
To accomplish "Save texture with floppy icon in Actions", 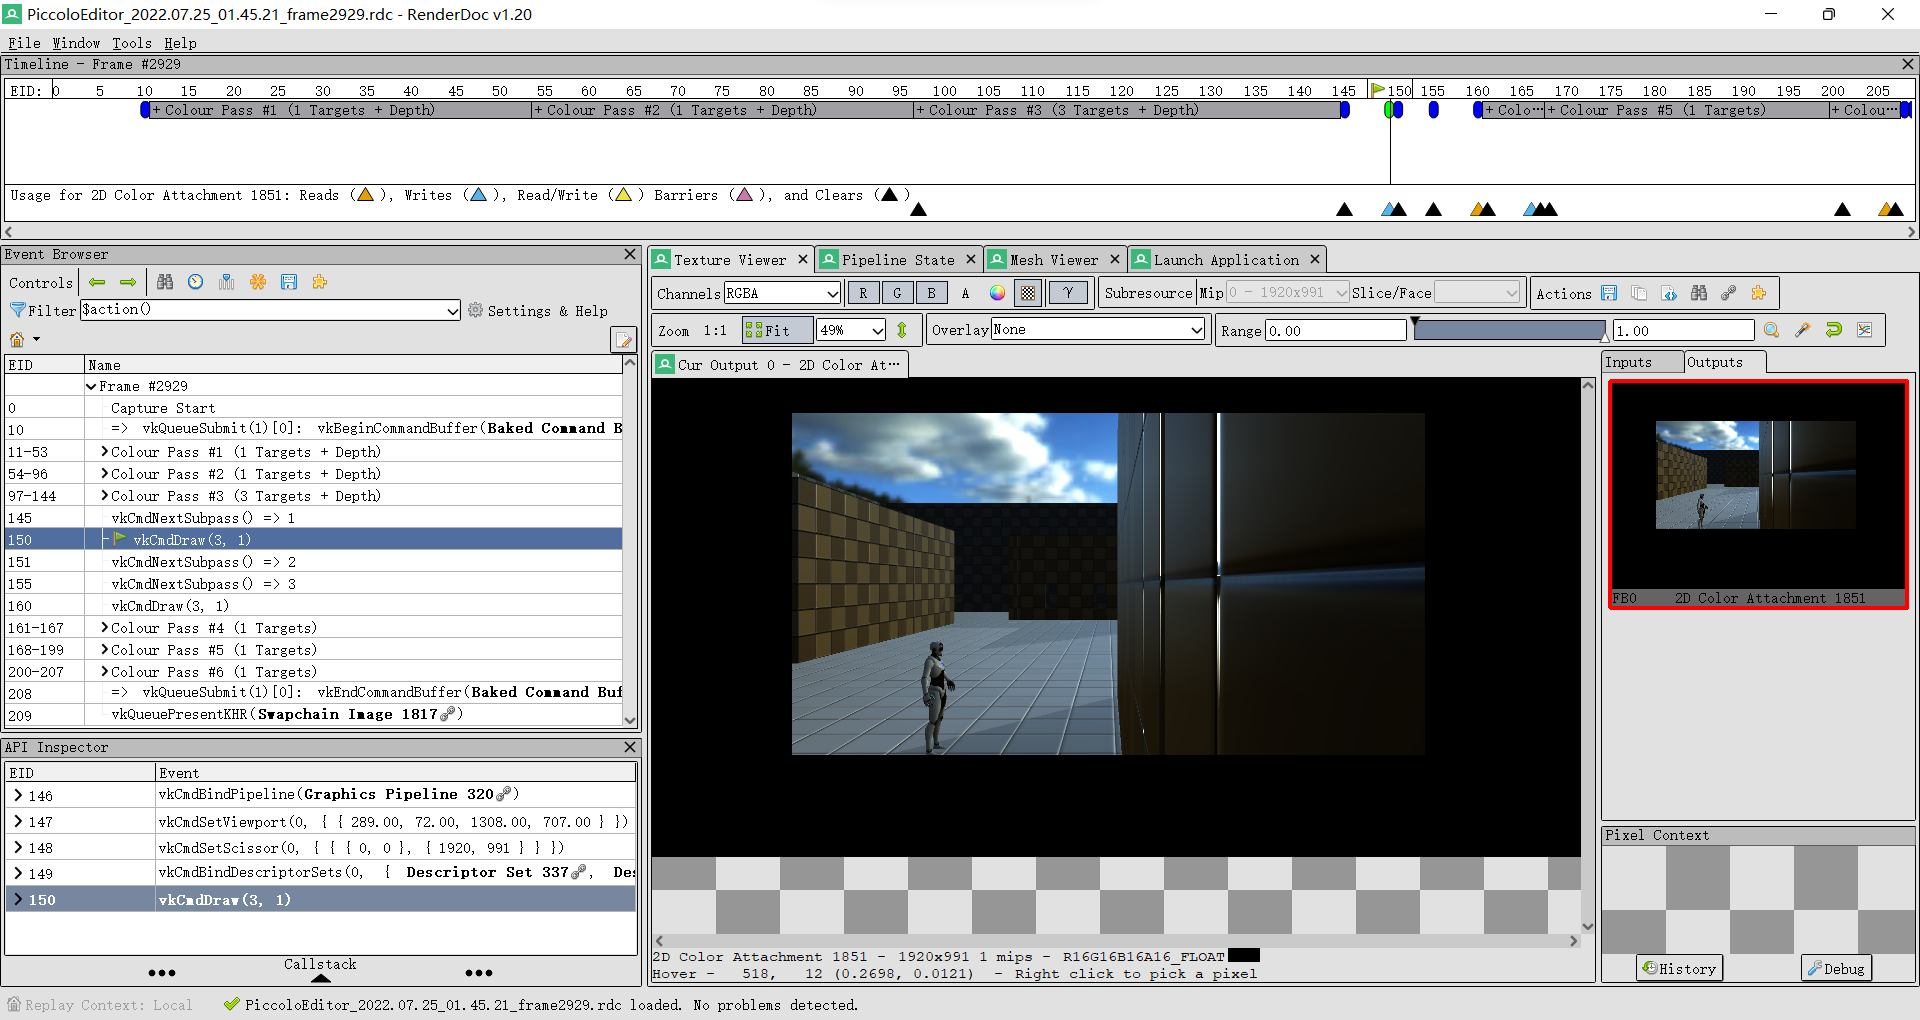I will pyautogui.click(x=1609, y=293).
